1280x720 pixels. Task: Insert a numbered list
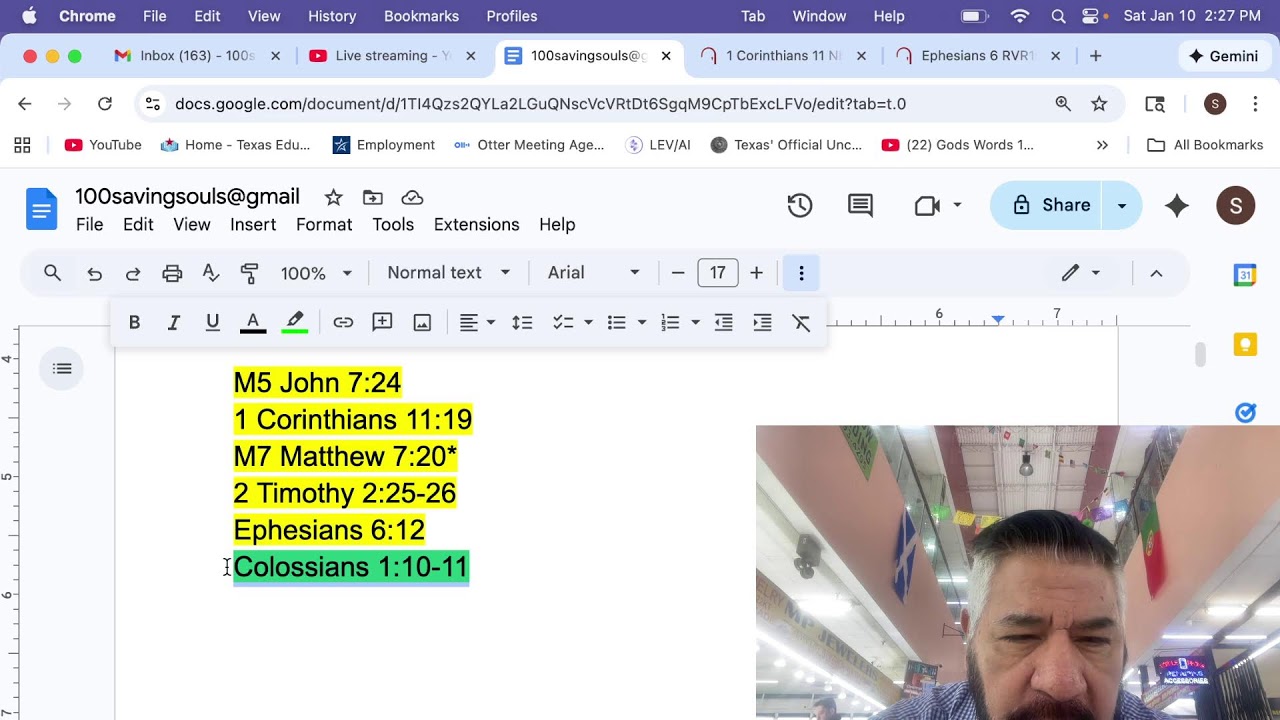670,322
